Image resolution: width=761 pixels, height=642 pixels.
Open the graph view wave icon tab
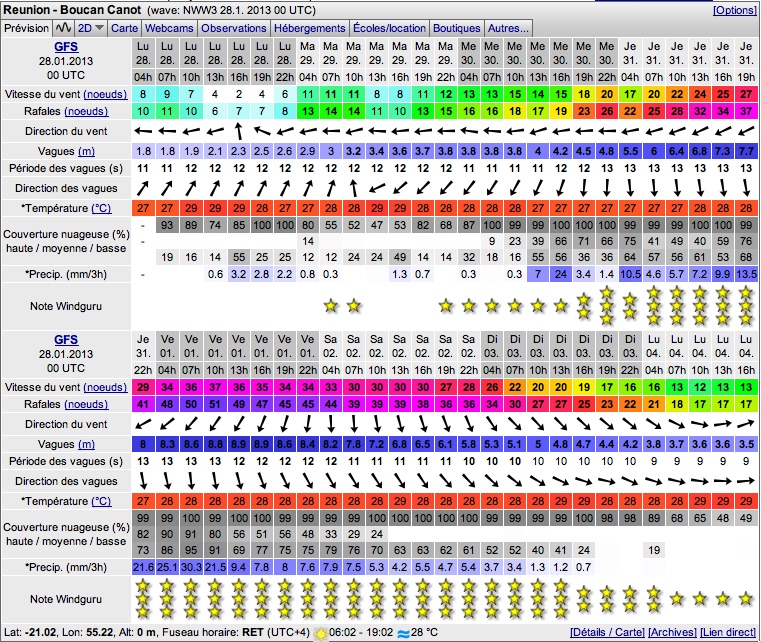point(63,29)
